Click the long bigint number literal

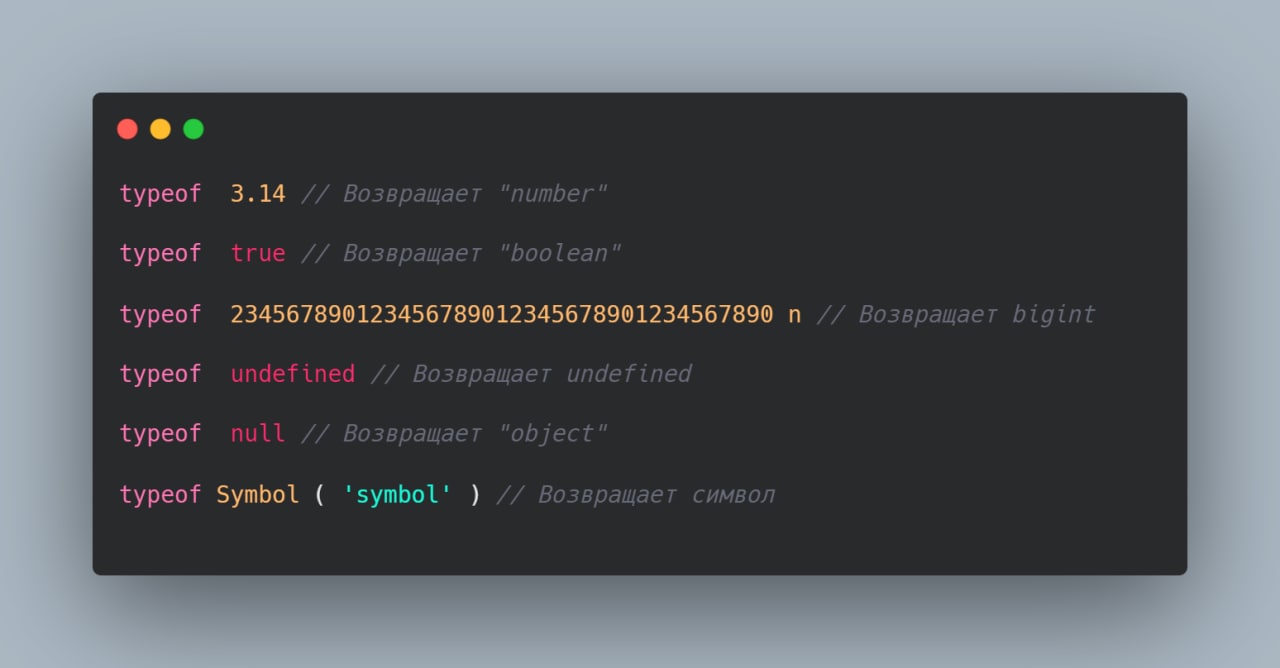502,314
